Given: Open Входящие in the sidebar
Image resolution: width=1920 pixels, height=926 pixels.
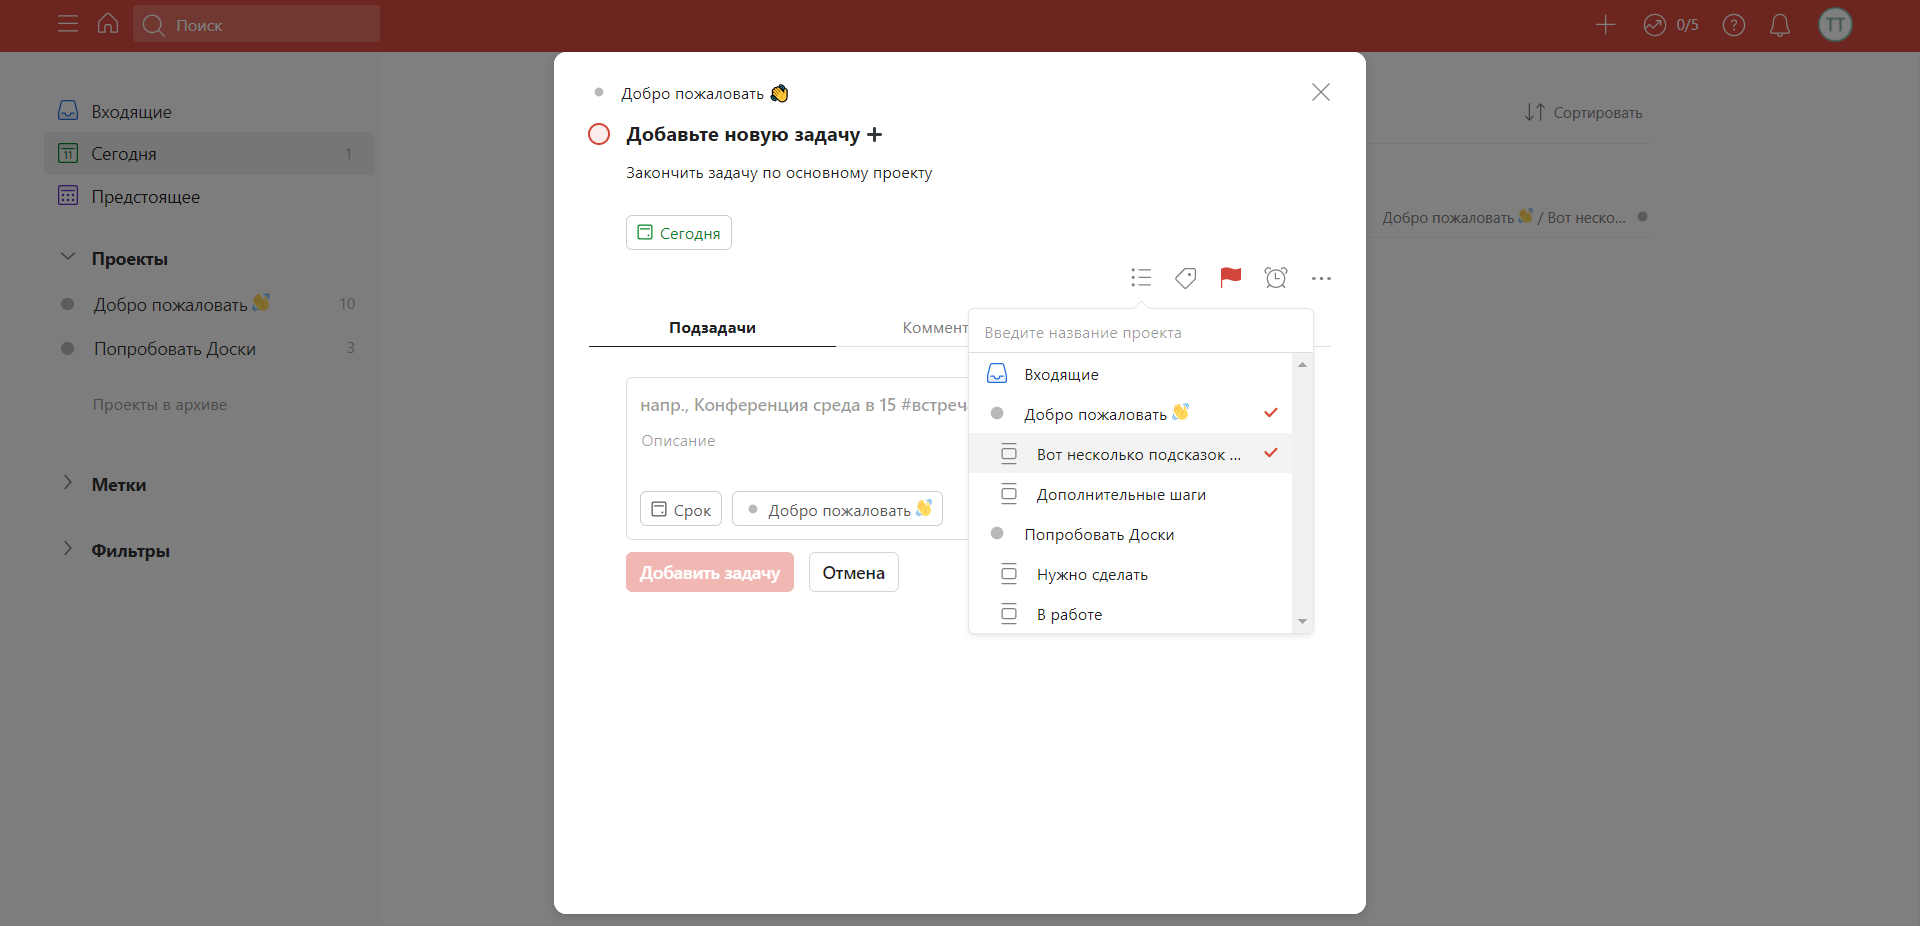Looking at the screenshot, I should click(x=210, y=111).
